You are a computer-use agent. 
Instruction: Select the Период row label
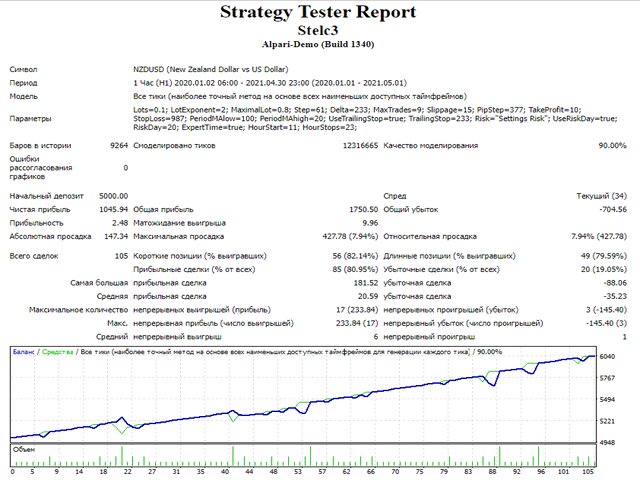[23, 83]
